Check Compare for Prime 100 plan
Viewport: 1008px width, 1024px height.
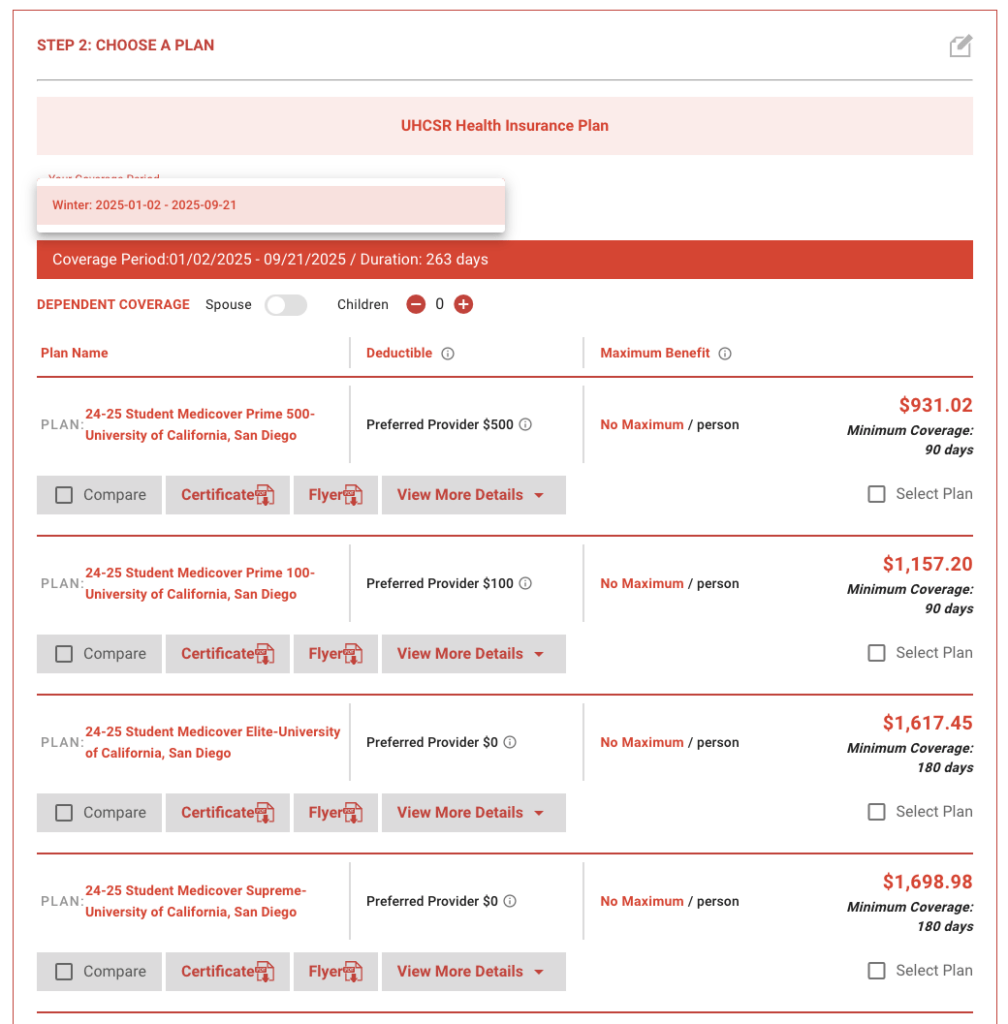click(64, 654)
